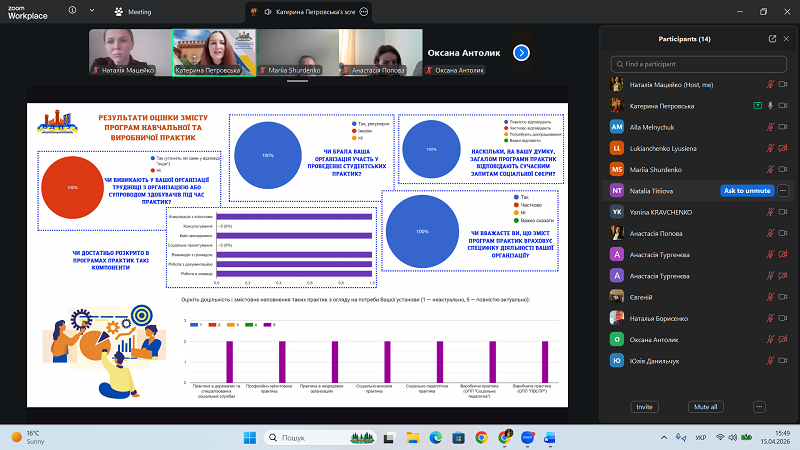Viewport: 800px width, 450px height.
Task: Click the Ask to unmute button
Action: tap(746, 190)
